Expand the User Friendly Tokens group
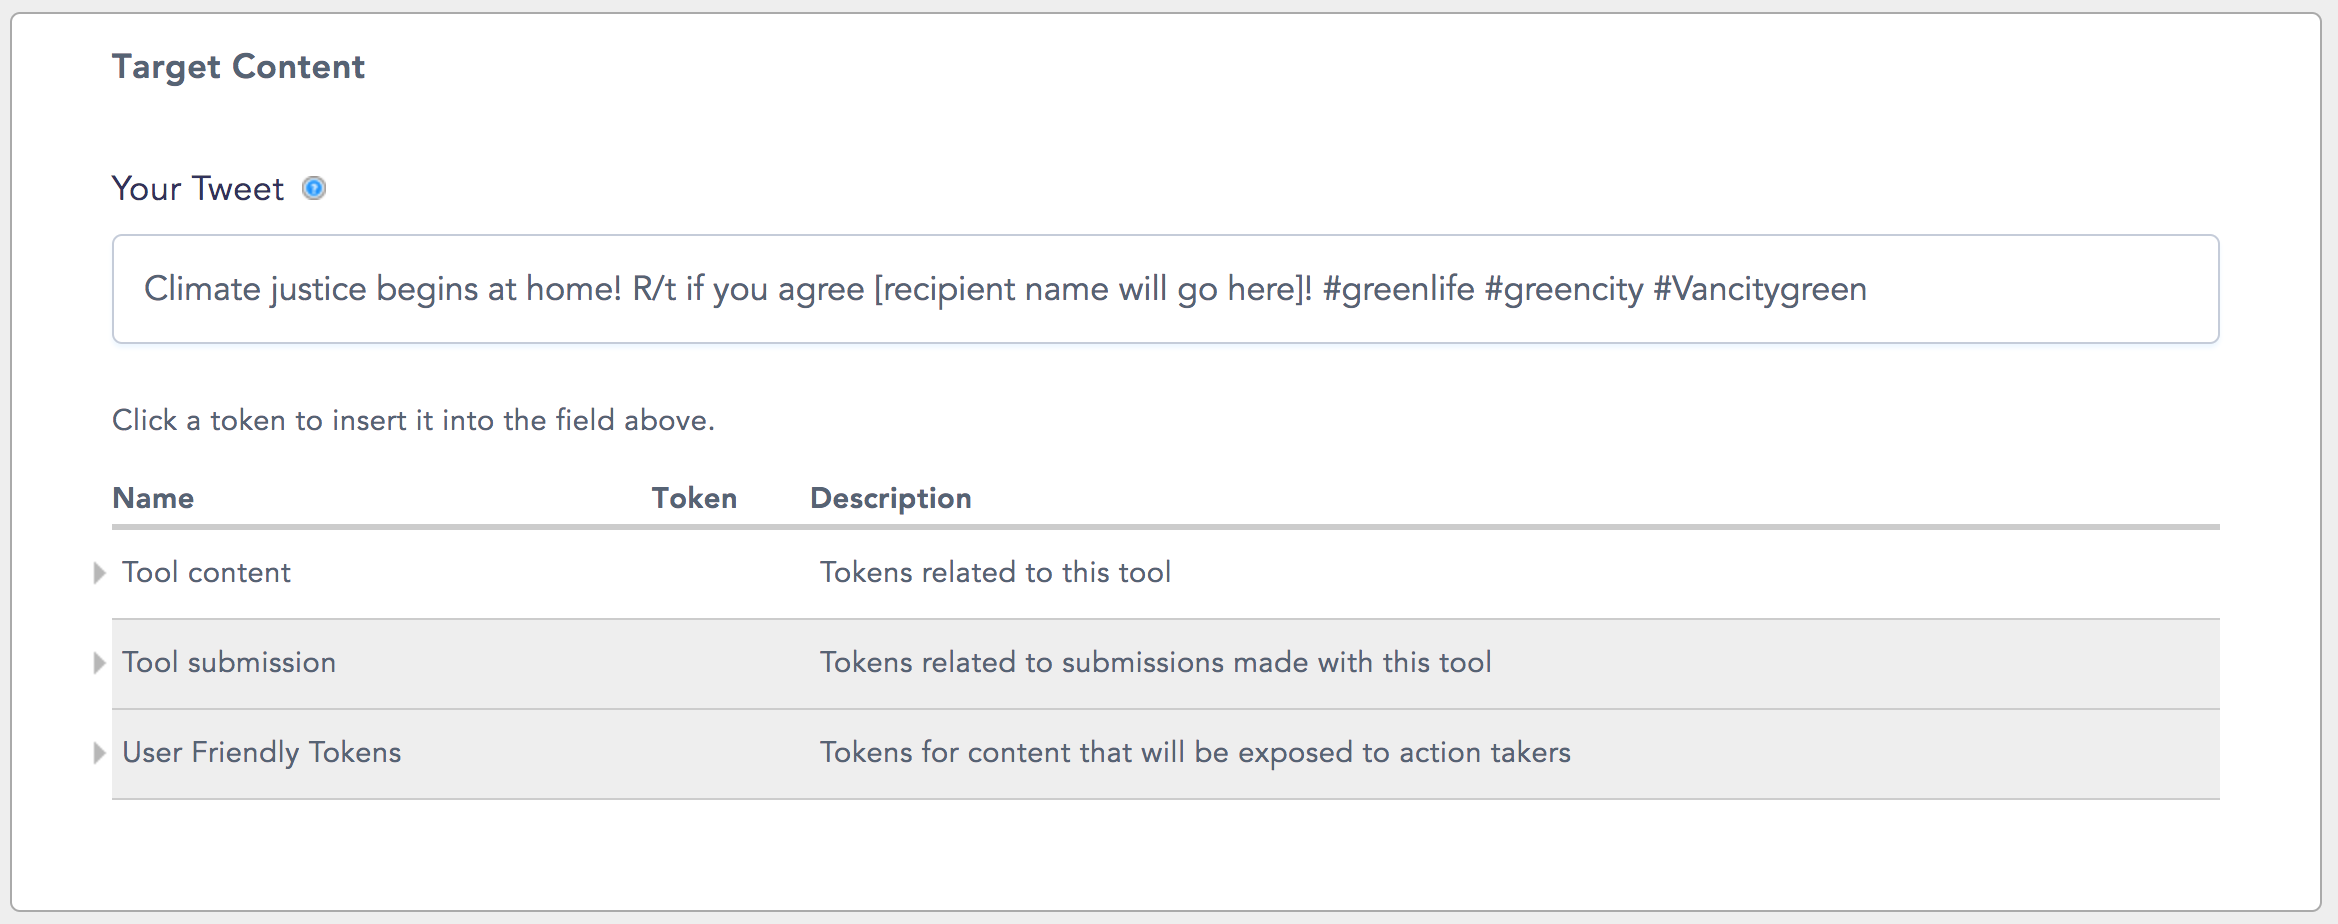The image size is (2338, 924). tap(99, 753)
